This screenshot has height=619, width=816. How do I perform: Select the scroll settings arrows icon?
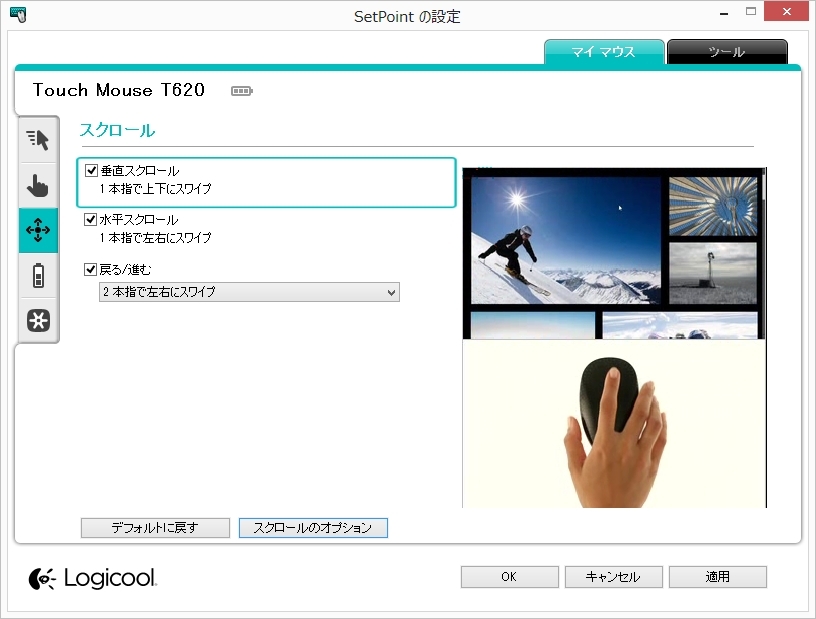coord(38,230)
